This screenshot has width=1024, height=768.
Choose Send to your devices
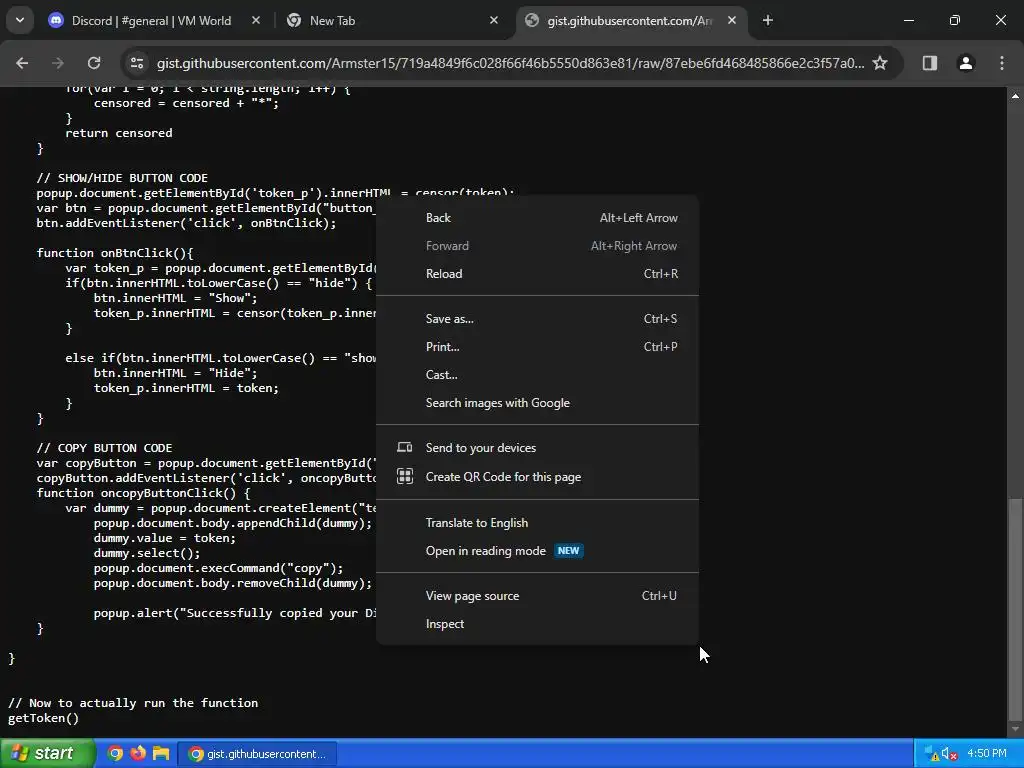pyautogui.click(x=537, y=448)
